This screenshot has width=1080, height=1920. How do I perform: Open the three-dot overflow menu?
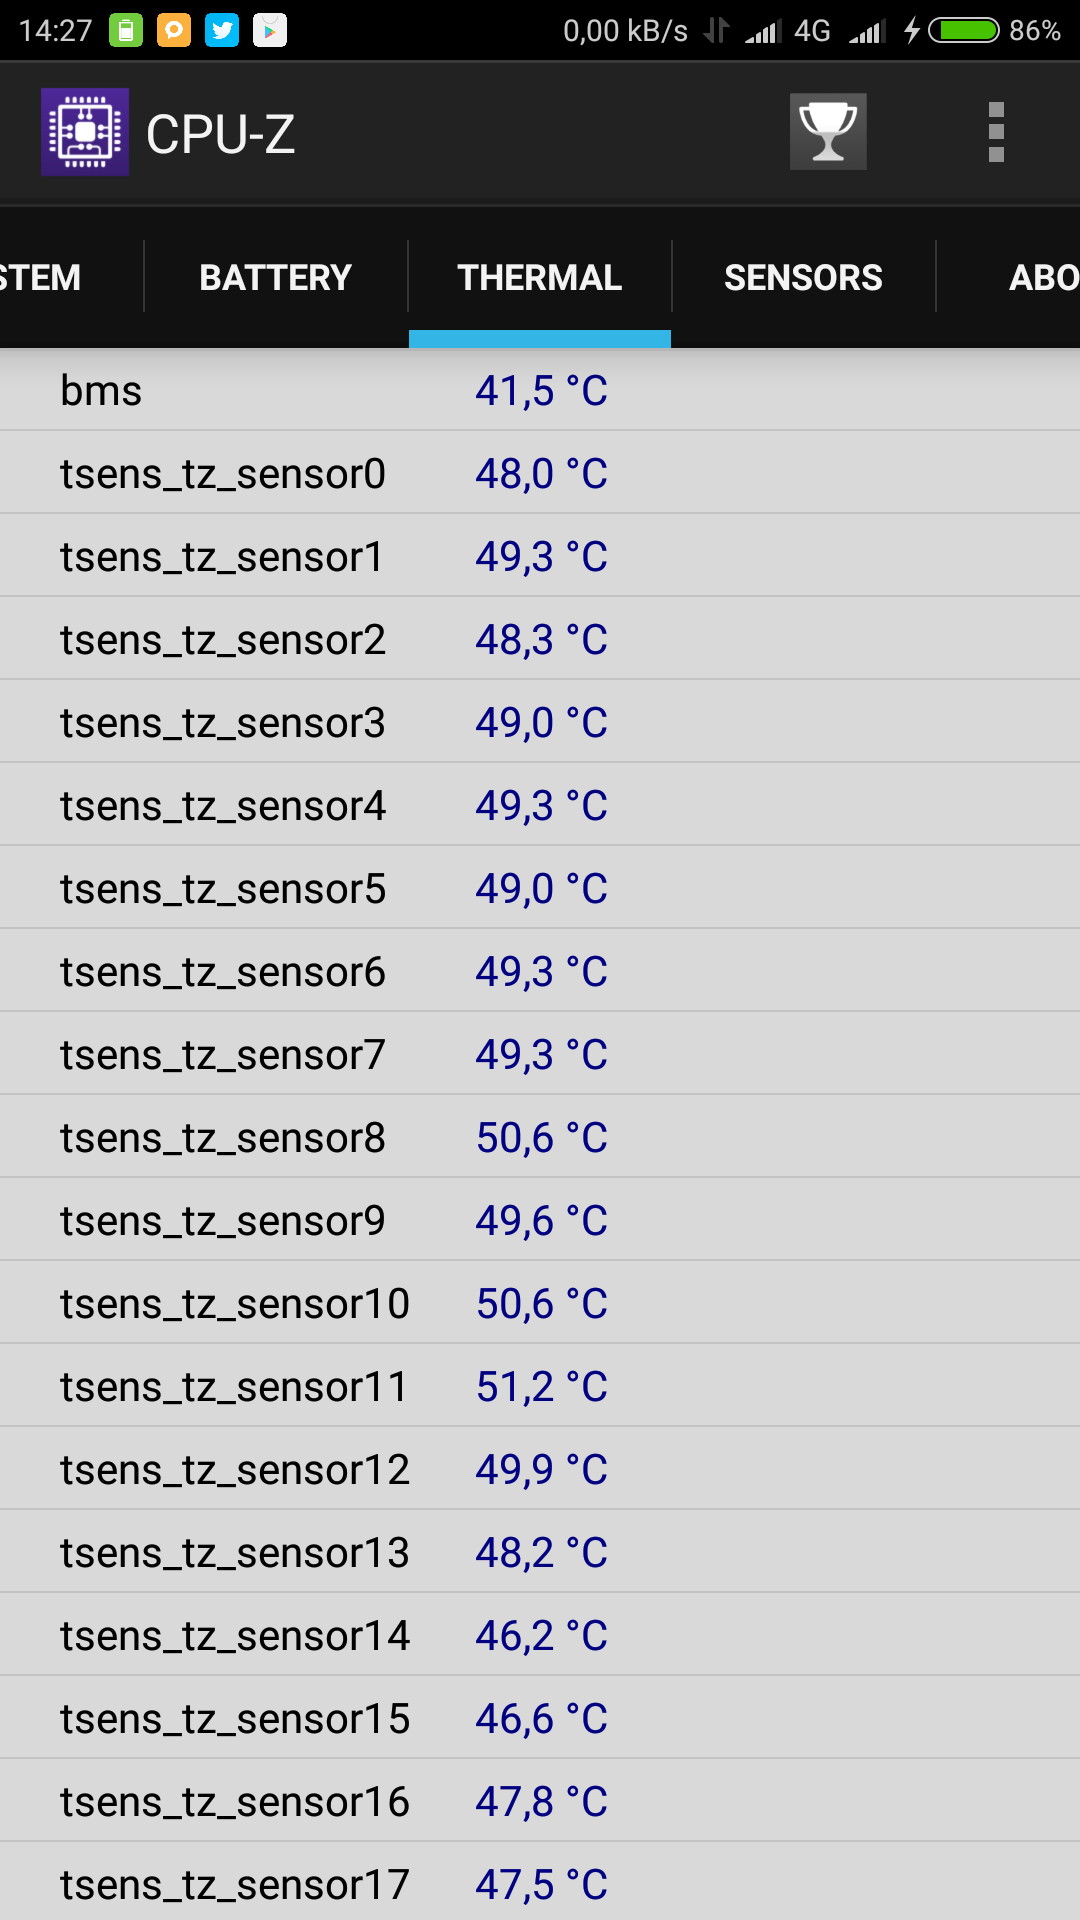(995, 132)
